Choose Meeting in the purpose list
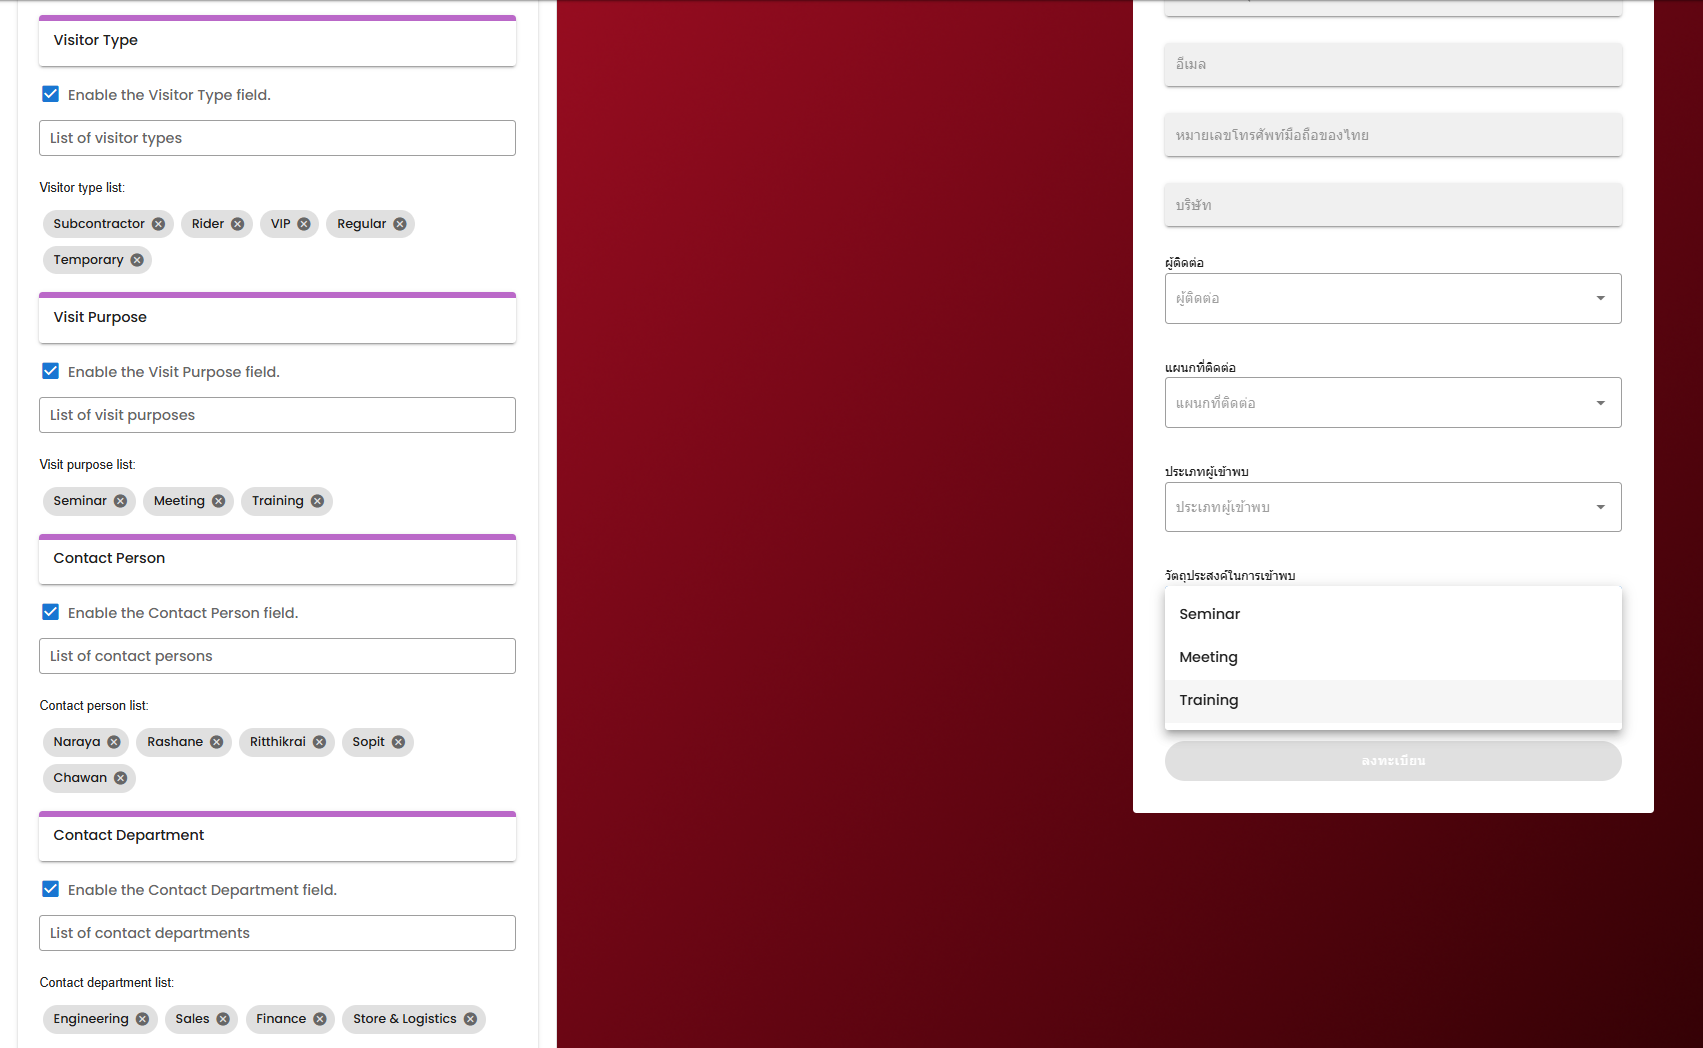This screenshot has width=1703, height=1048. pos(1208,657)
